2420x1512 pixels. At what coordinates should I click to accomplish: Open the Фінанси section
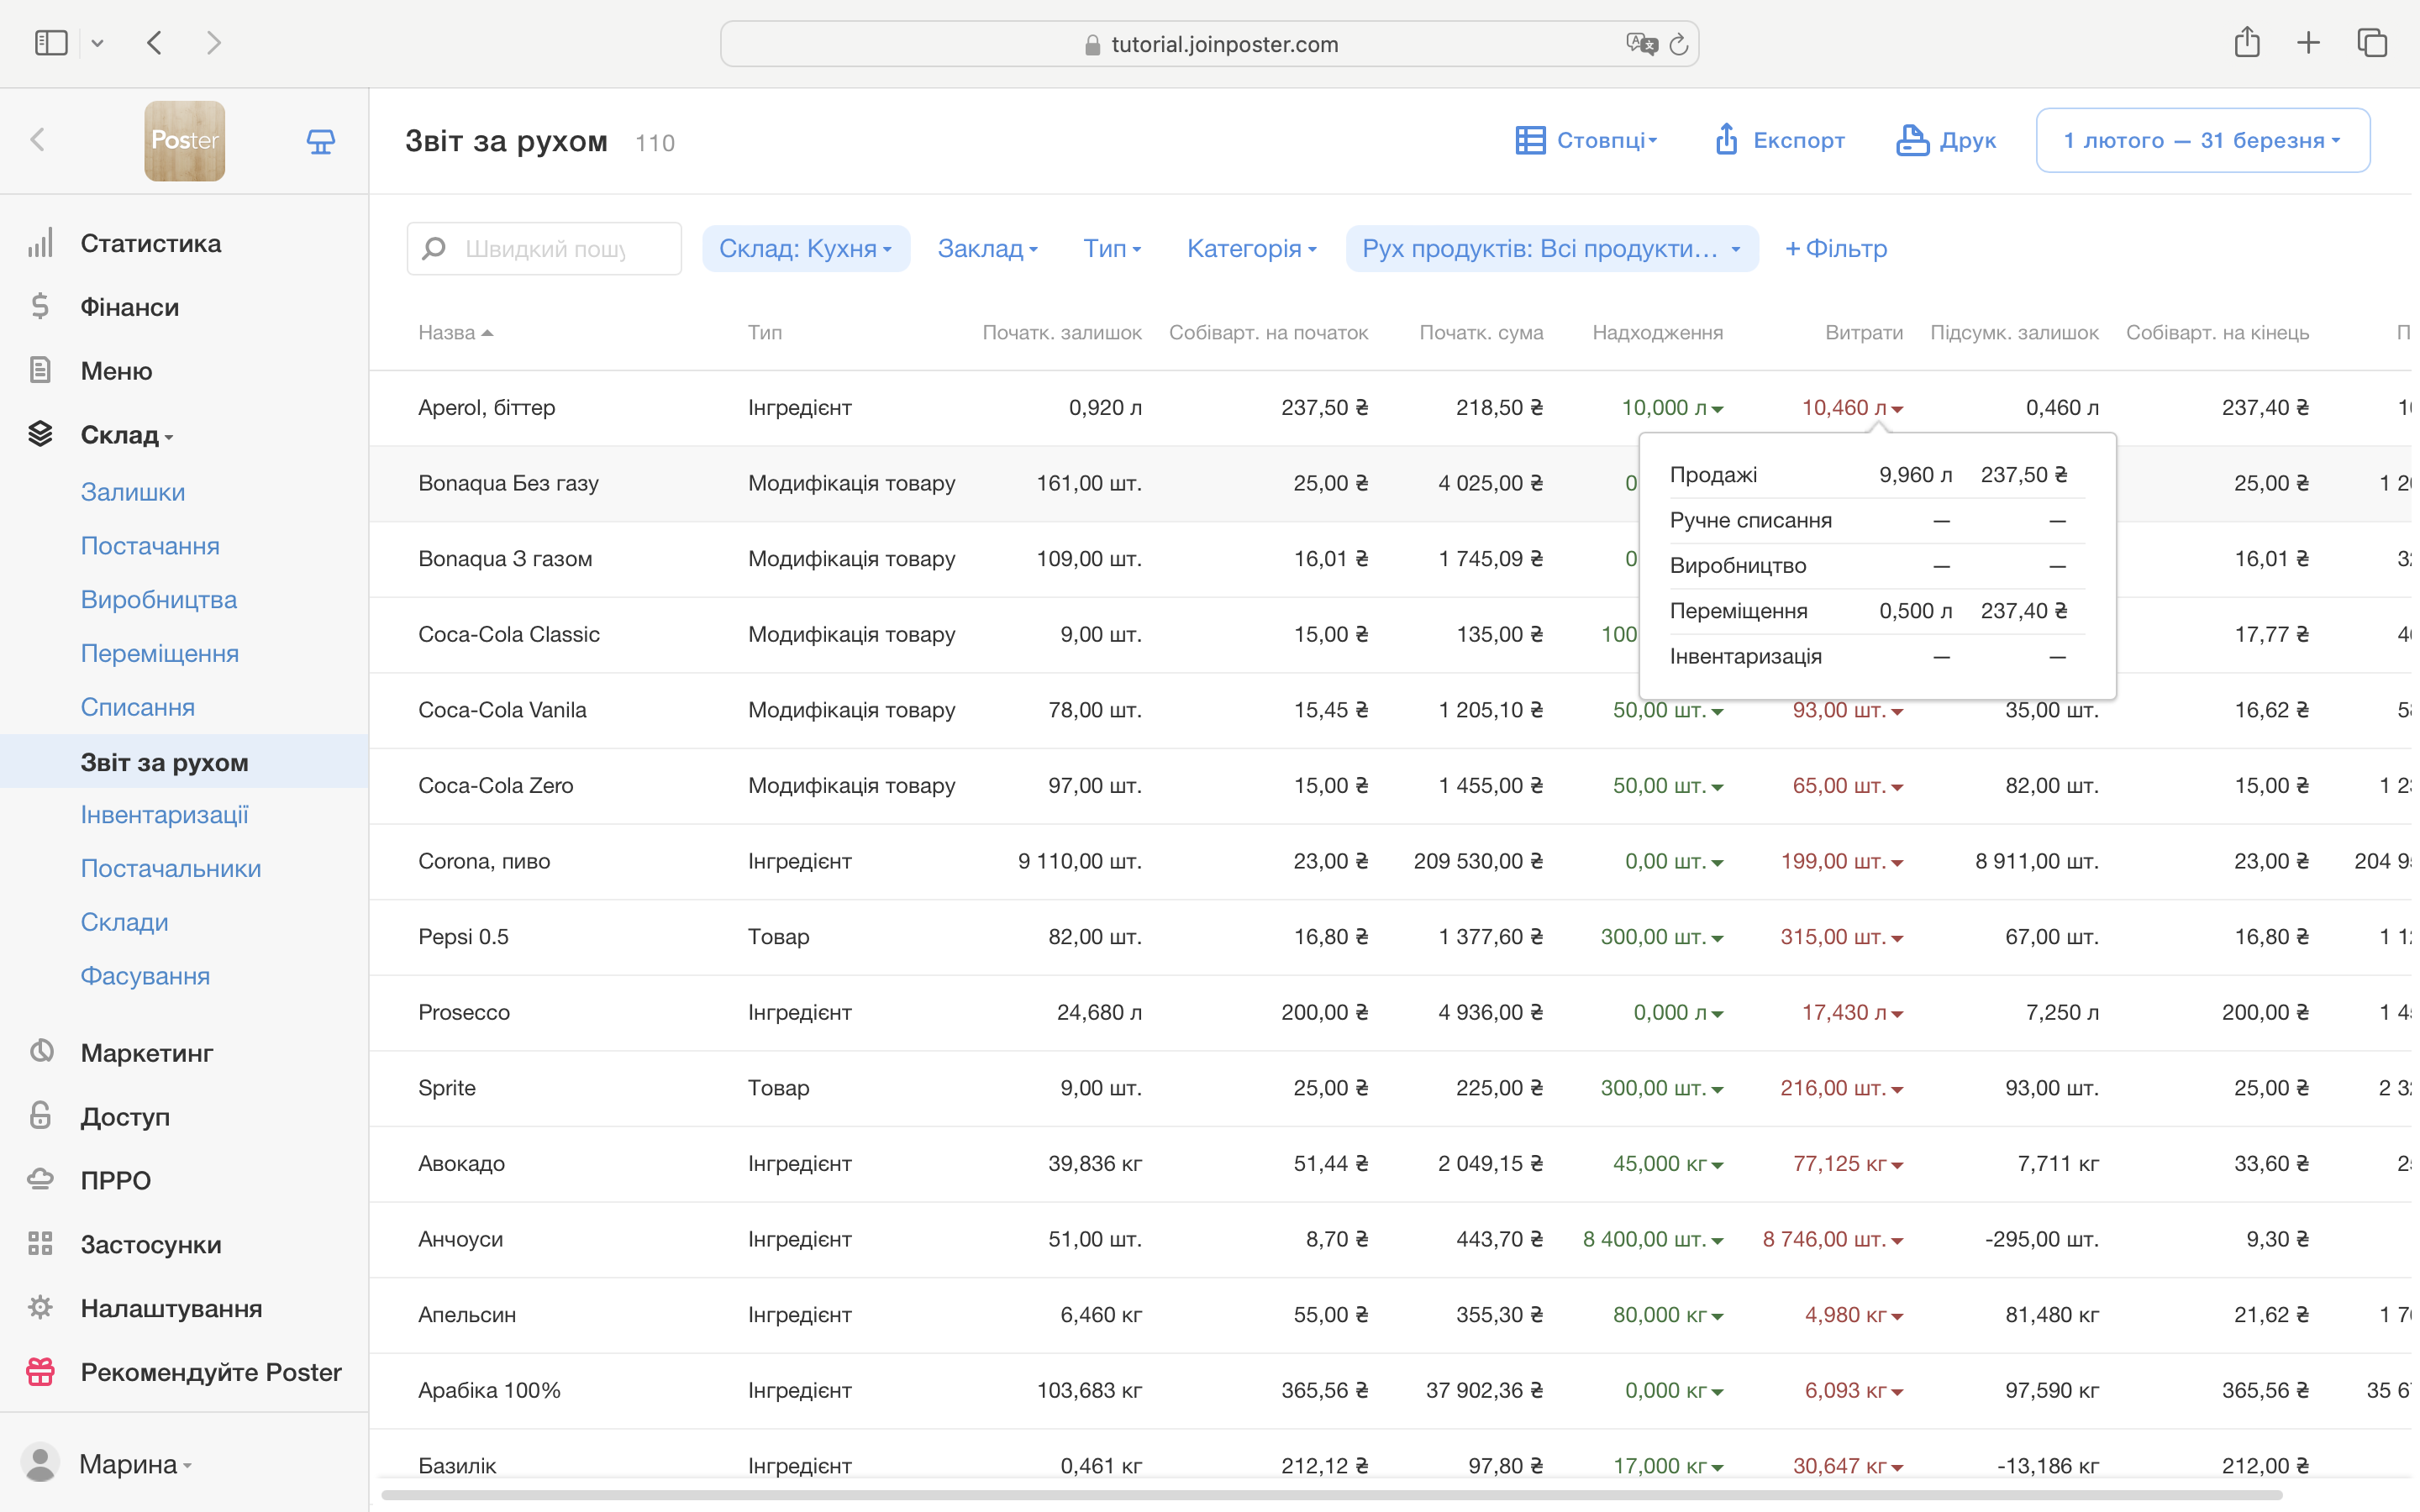129,307
